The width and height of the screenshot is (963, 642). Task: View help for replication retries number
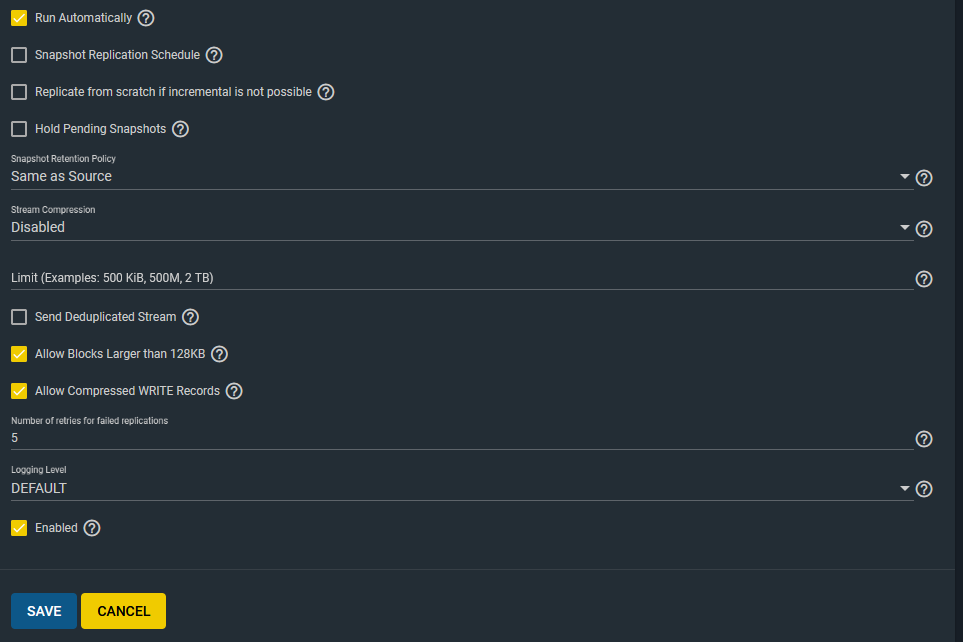(924, 439)
